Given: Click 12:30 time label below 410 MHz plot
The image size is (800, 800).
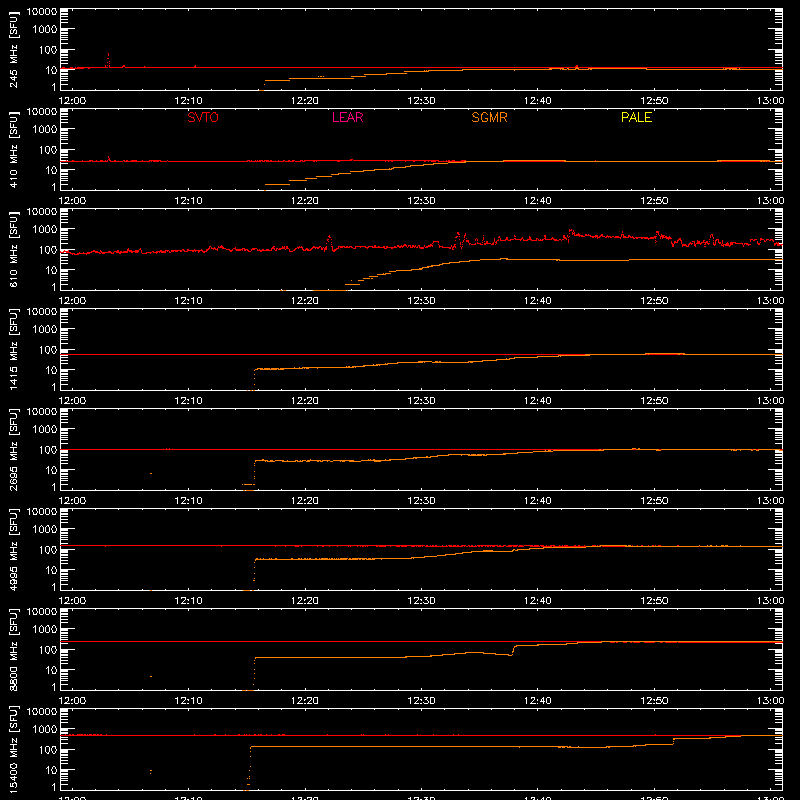Looking at the screenshot, I should coord(421,201).
